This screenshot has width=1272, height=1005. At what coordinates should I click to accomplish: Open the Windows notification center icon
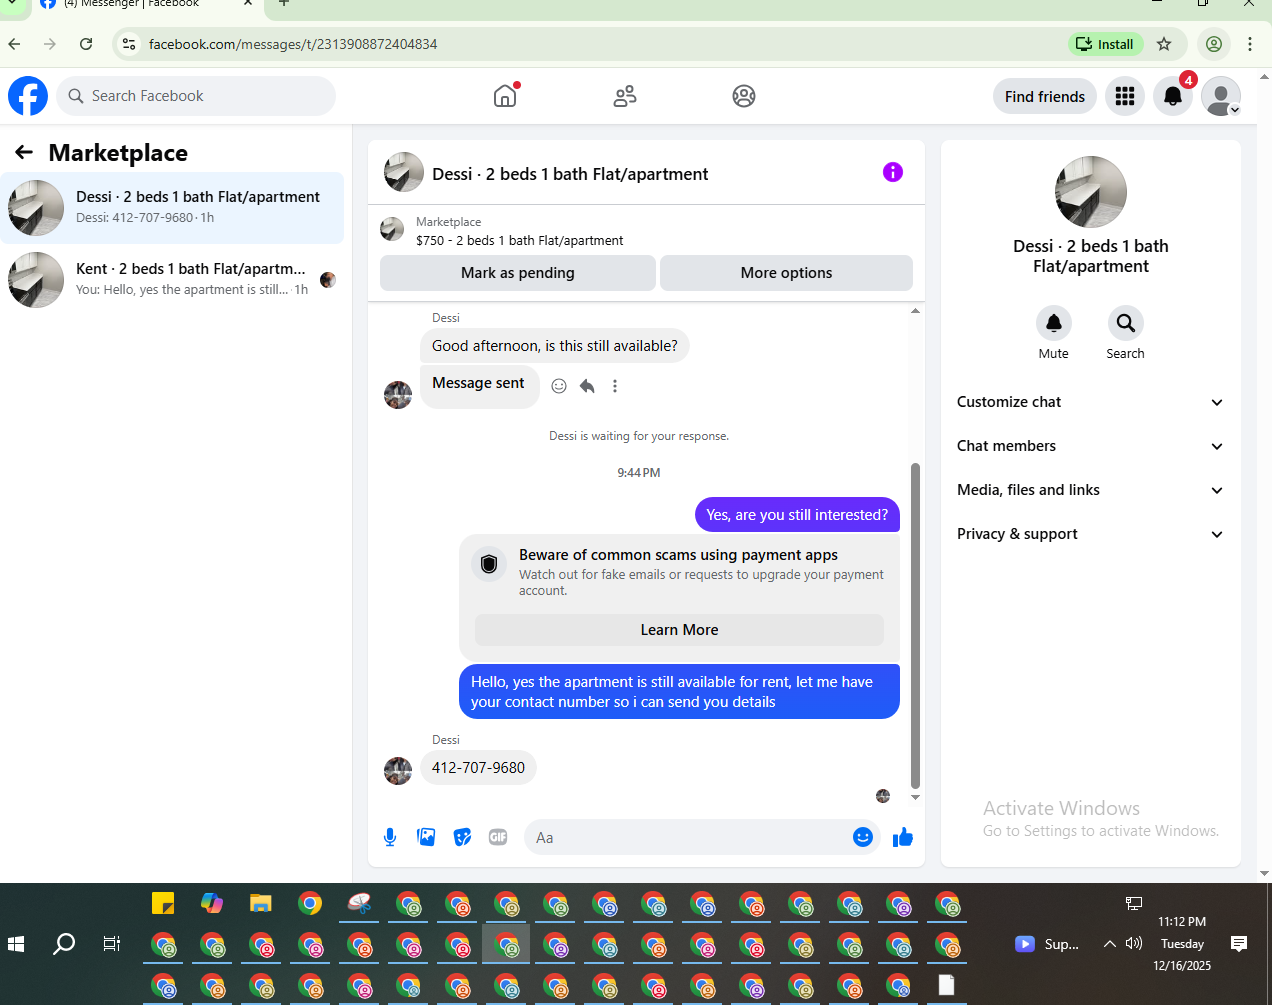(x=1239, y=944)
